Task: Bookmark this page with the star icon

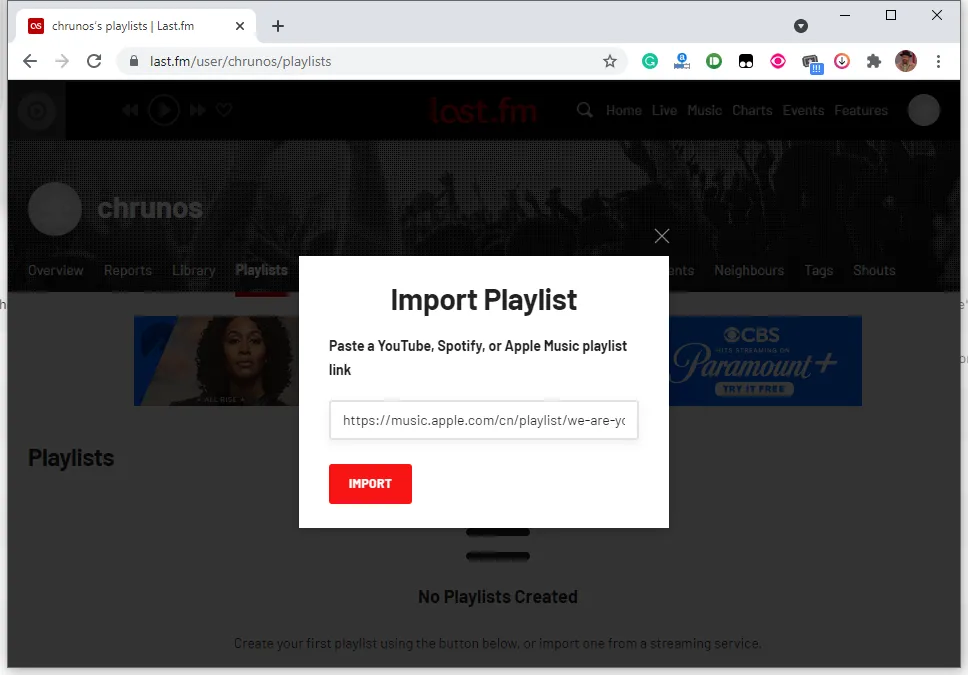Action: pos(610,61)
